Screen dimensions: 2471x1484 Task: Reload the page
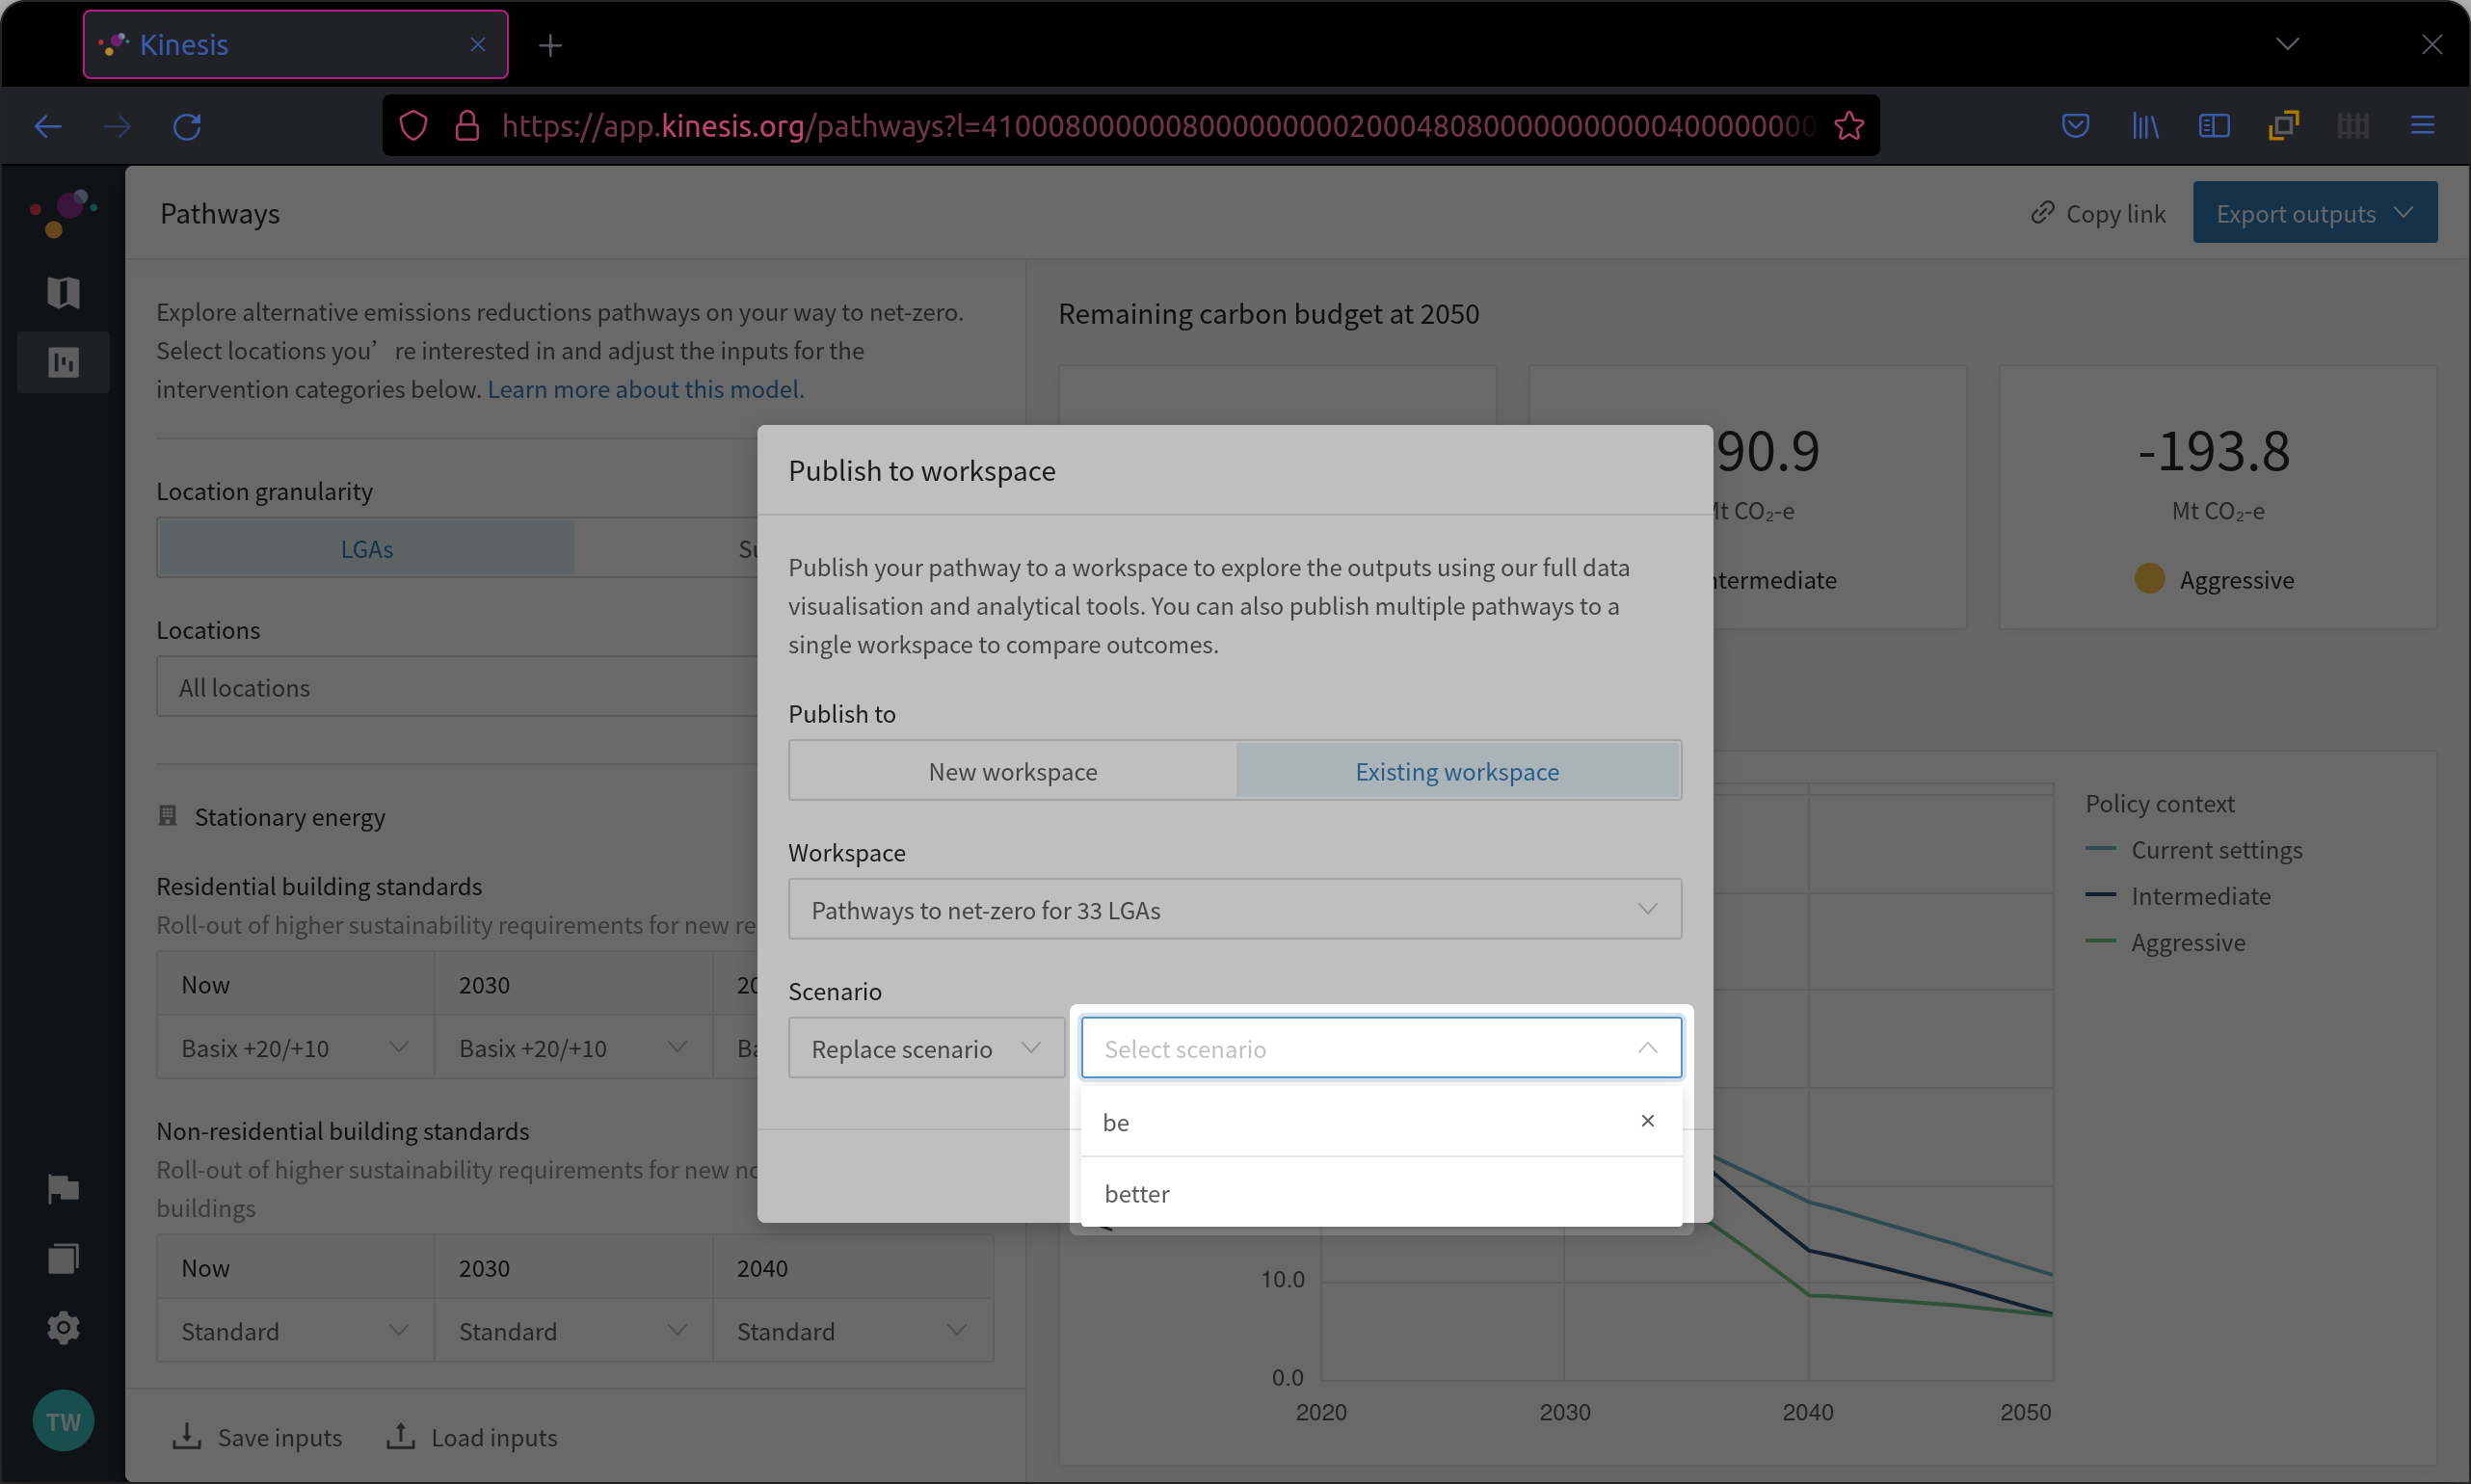coord(187,126)
